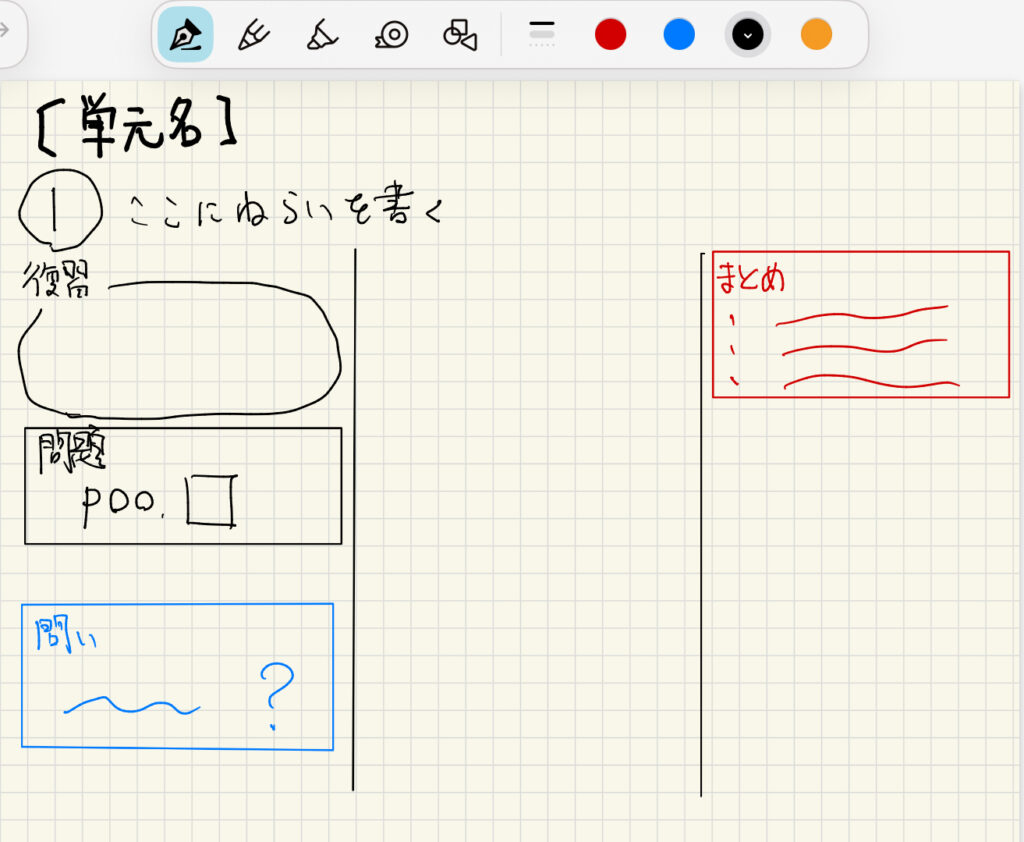1024x842 pixels.
Task: Open the stroke thickness selector
Action: pyautogui.click(x=541, y=35)
